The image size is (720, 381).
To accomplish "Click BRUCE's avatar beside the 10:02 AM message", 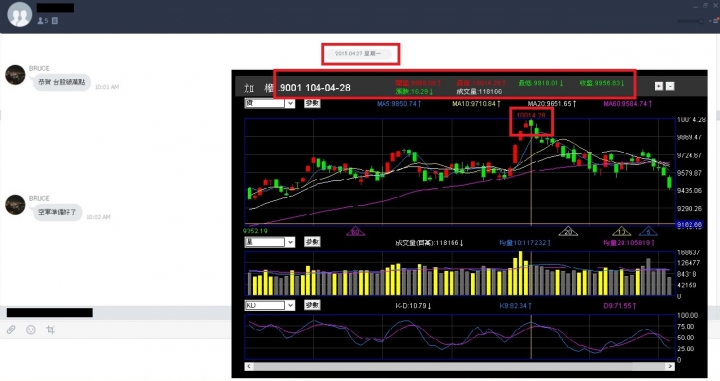I will (15, 205).
